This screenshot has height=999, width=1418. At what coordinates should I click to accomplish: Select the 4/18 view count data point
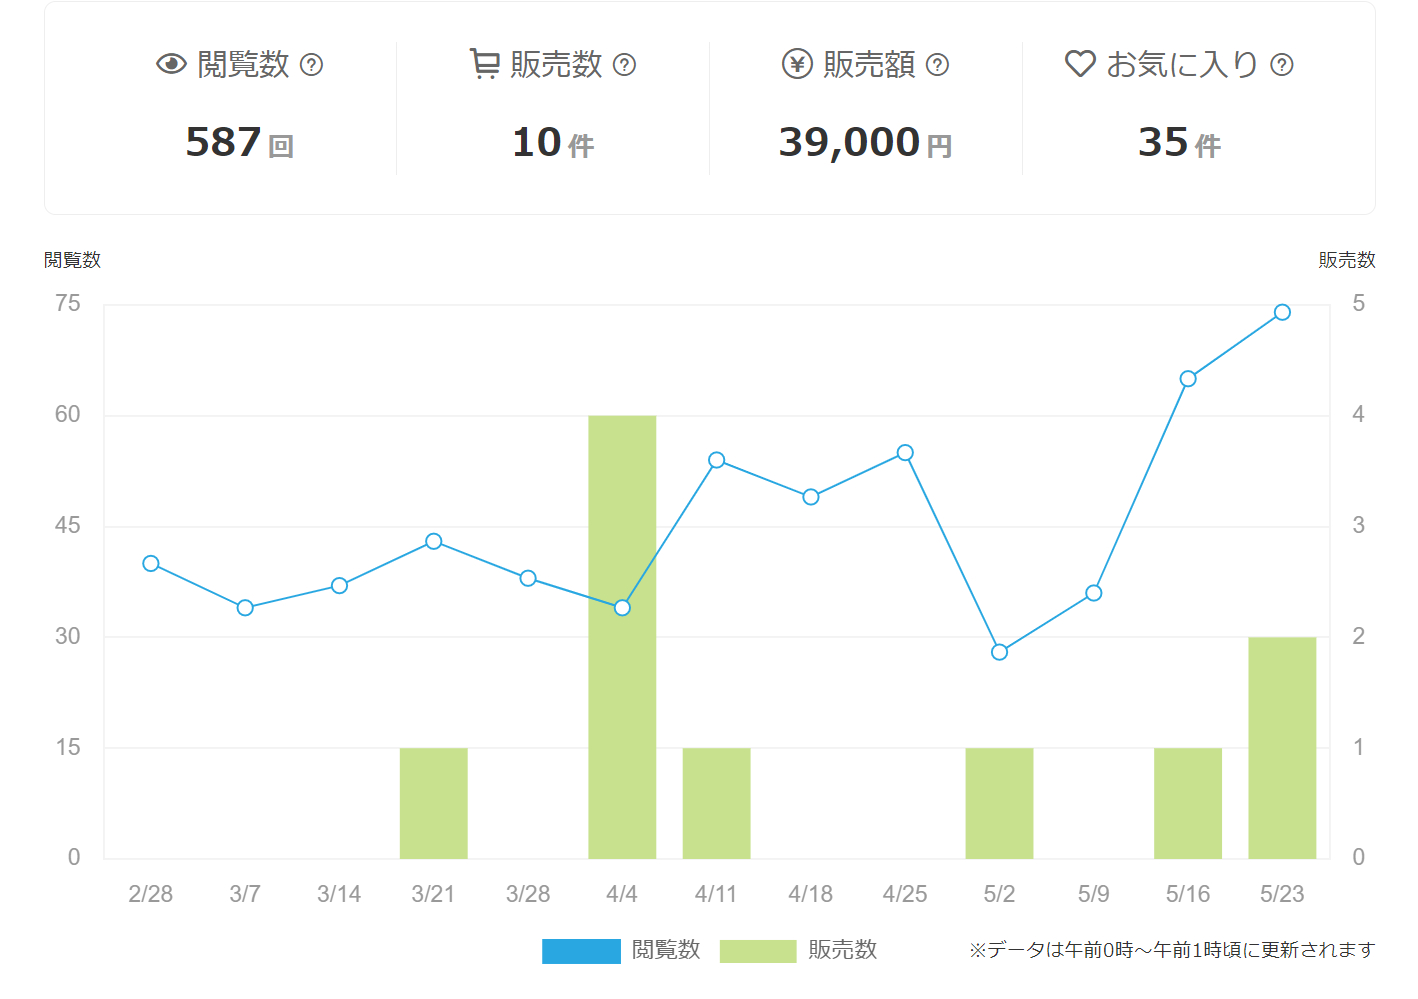tap(811, 497)
